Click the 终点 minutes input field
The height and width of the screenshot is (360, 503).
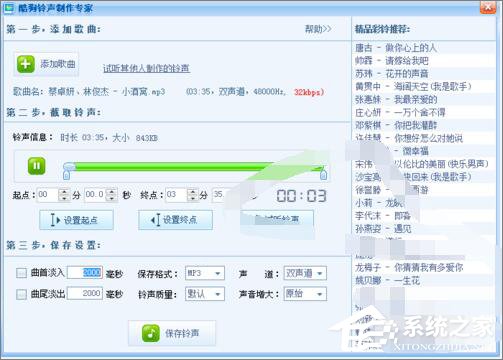click(177, 195)
